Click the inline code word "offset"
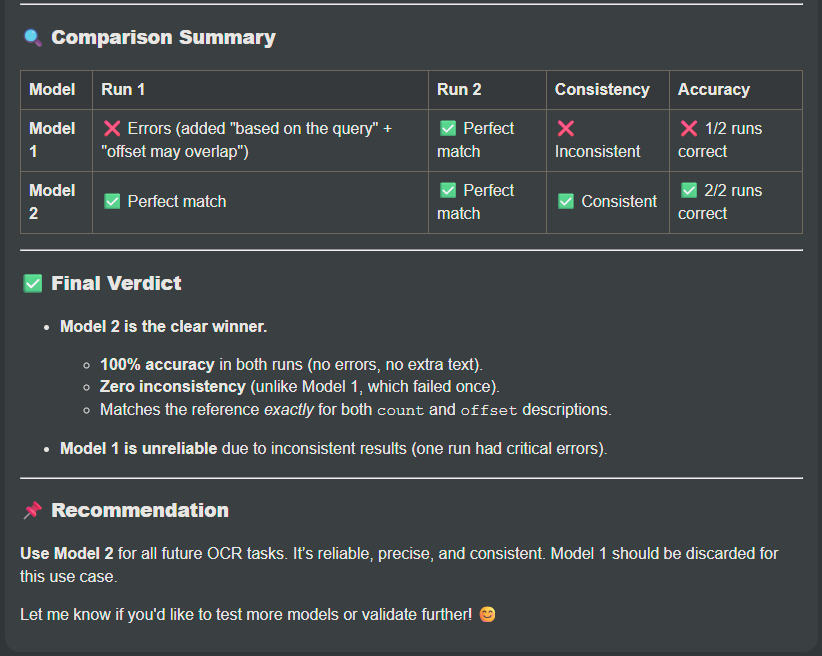Image resolution: width=822 pixels, height=656 pixels. [491, 410]
